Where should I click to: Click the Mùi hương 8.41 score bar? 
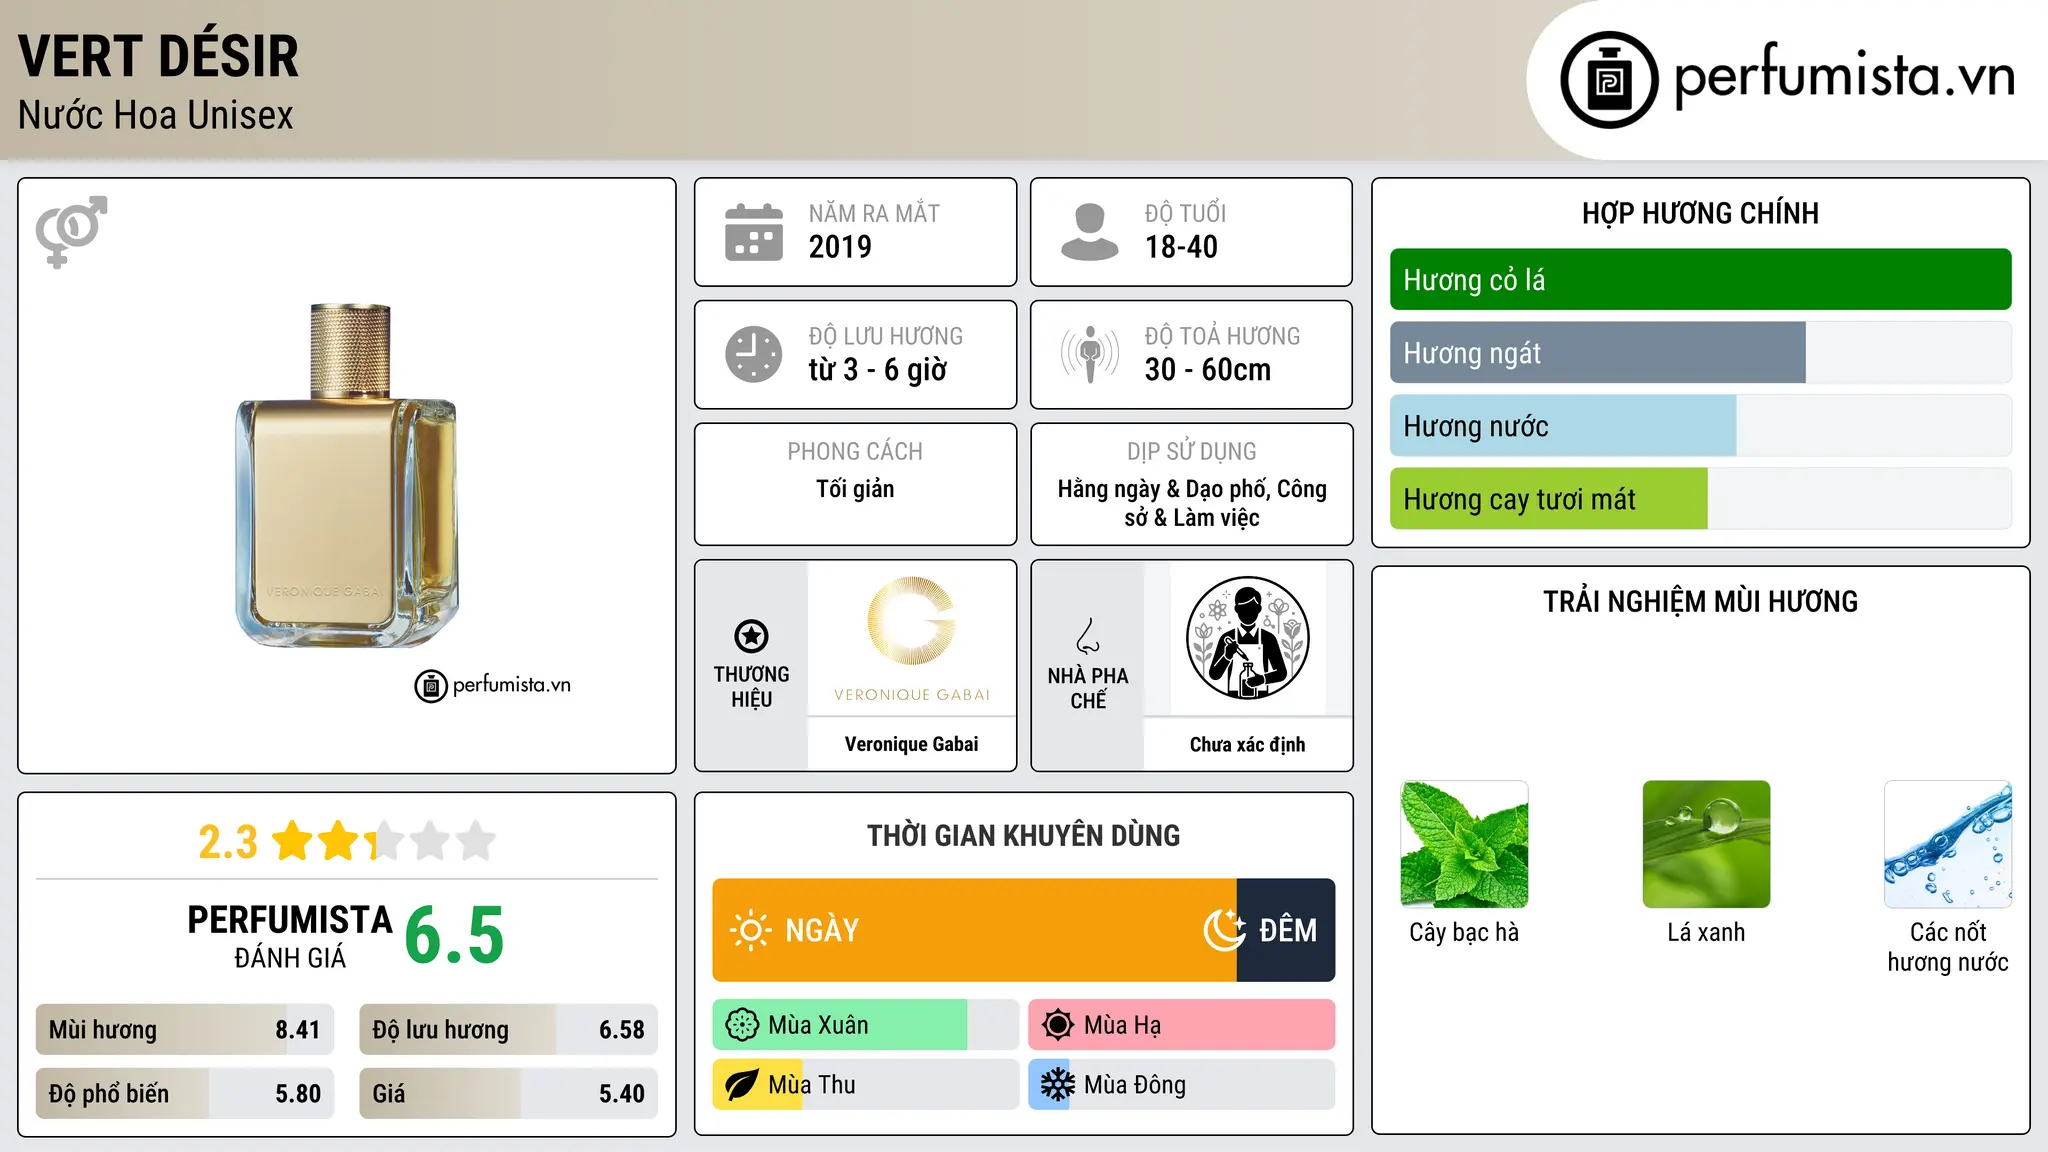click(x=185, y=1030)
